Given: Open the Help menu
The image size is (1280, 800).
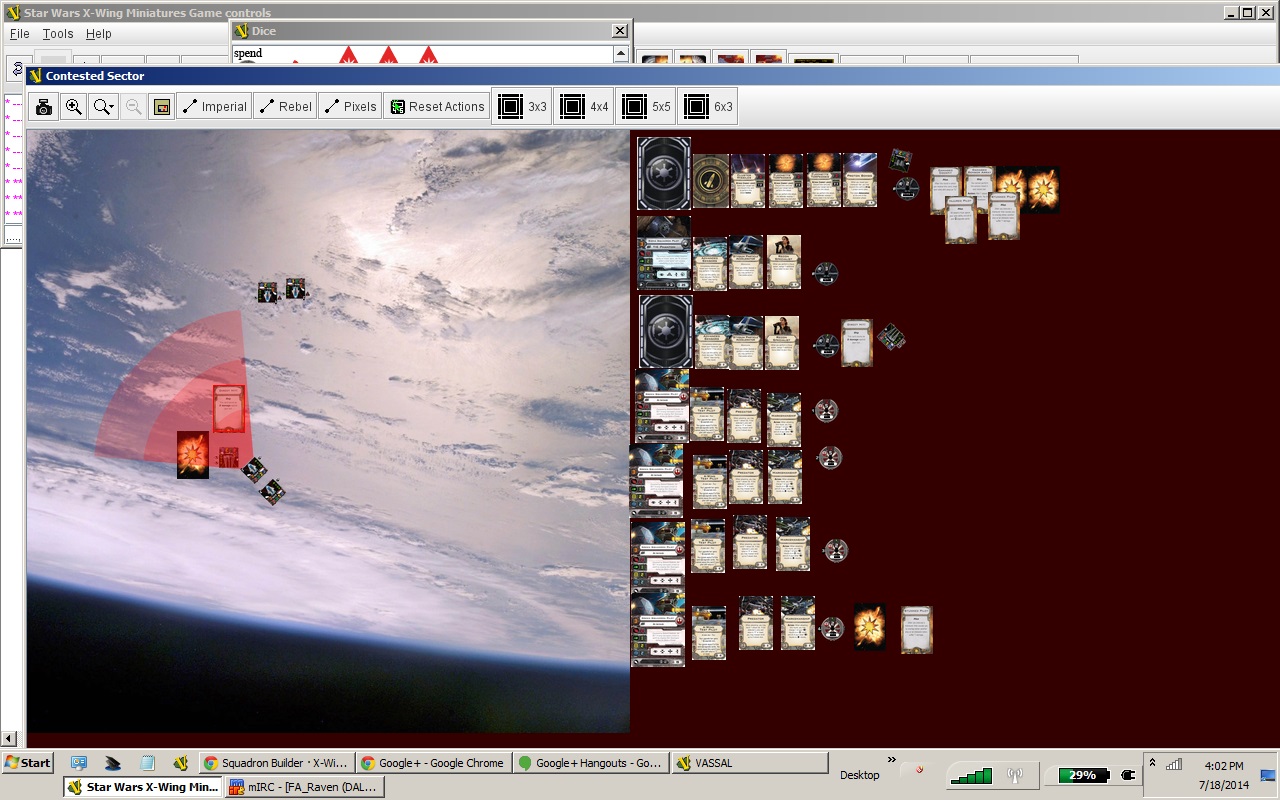Looking at the screenshot, I should (x=99, y=34).
